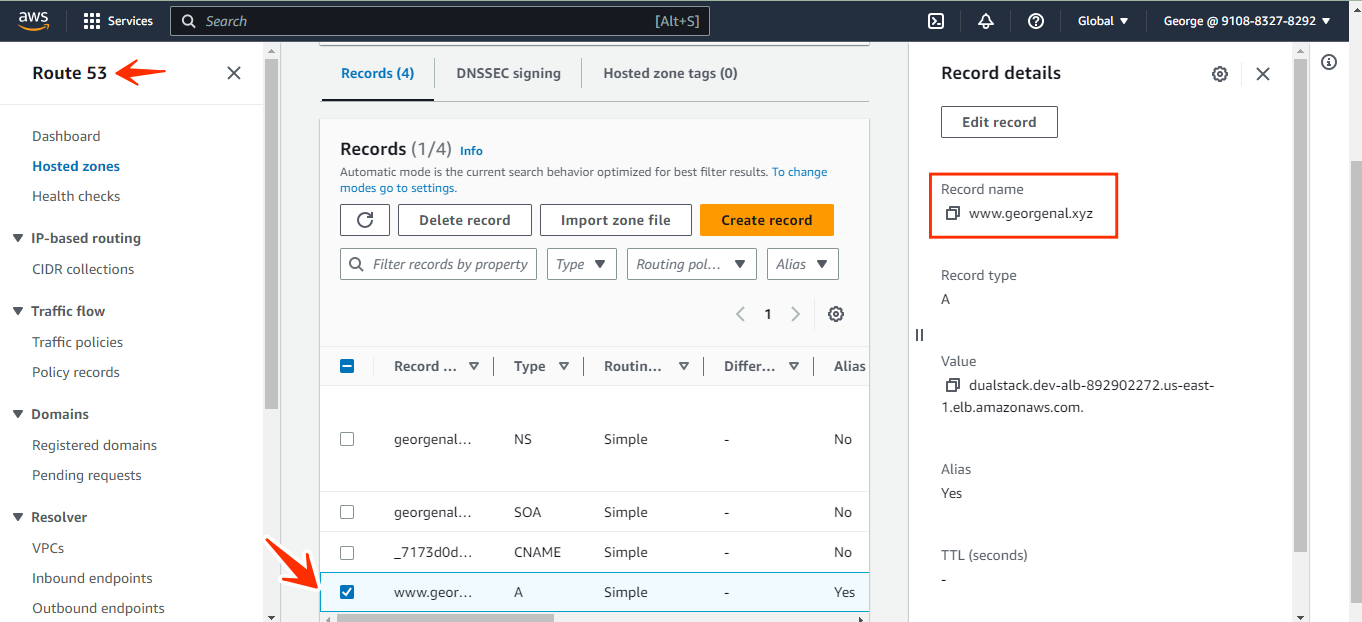Image resolution: width=1362 pixels, height=622 pixels.
Task: Click the panel split resize handle
Action: coord(919,335)
